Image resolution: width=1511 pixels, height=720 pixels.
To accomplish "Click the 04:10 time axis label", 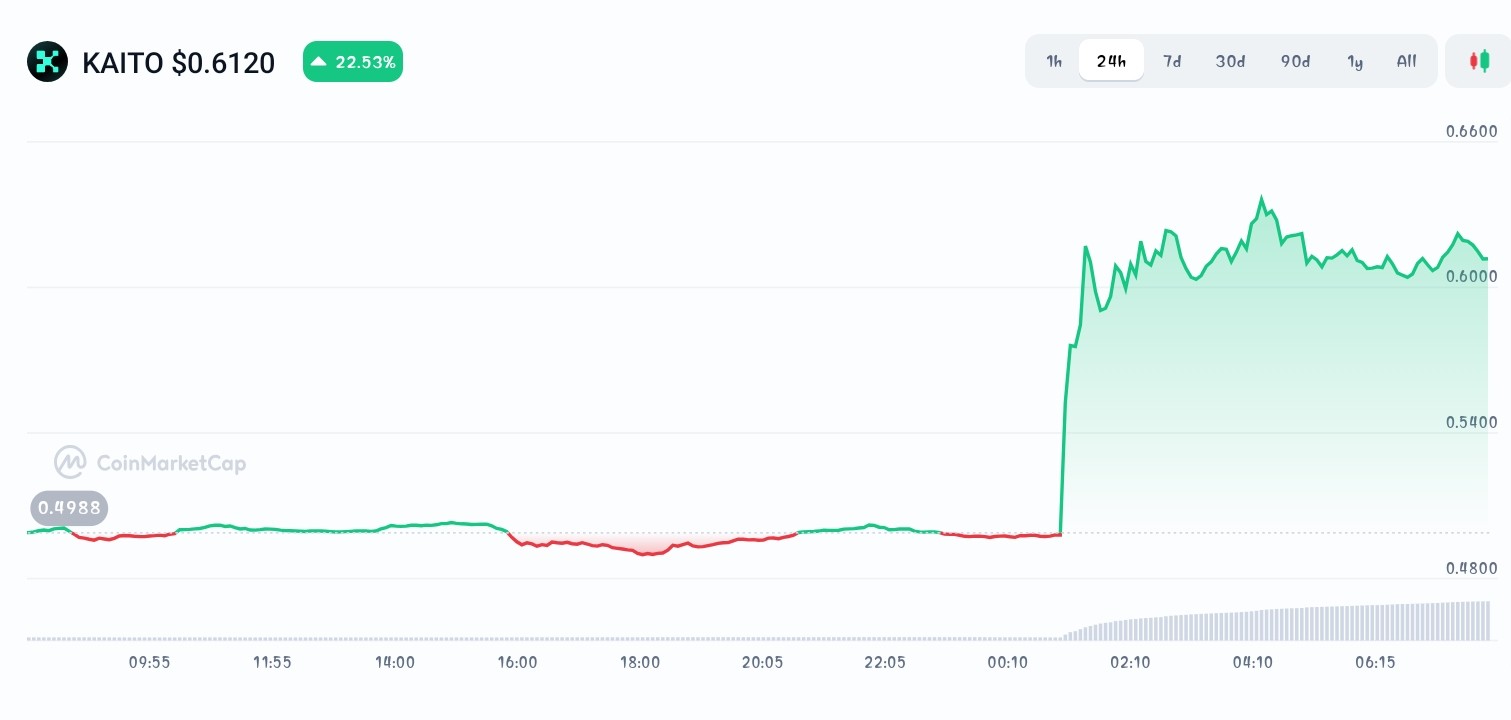I will pyautogui.click(x=1253, y=662).
